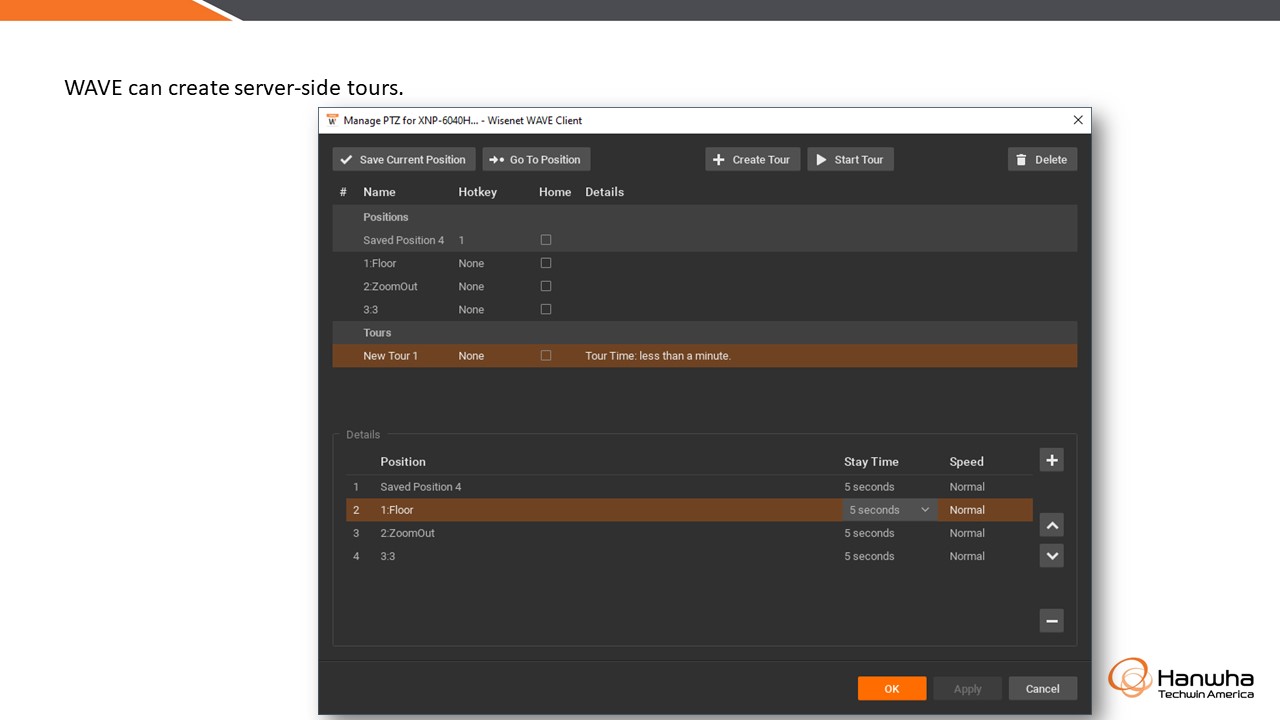Select tour step 4 3:3
The height and width of the screenshot is (720, 1280).
(690, 556)
